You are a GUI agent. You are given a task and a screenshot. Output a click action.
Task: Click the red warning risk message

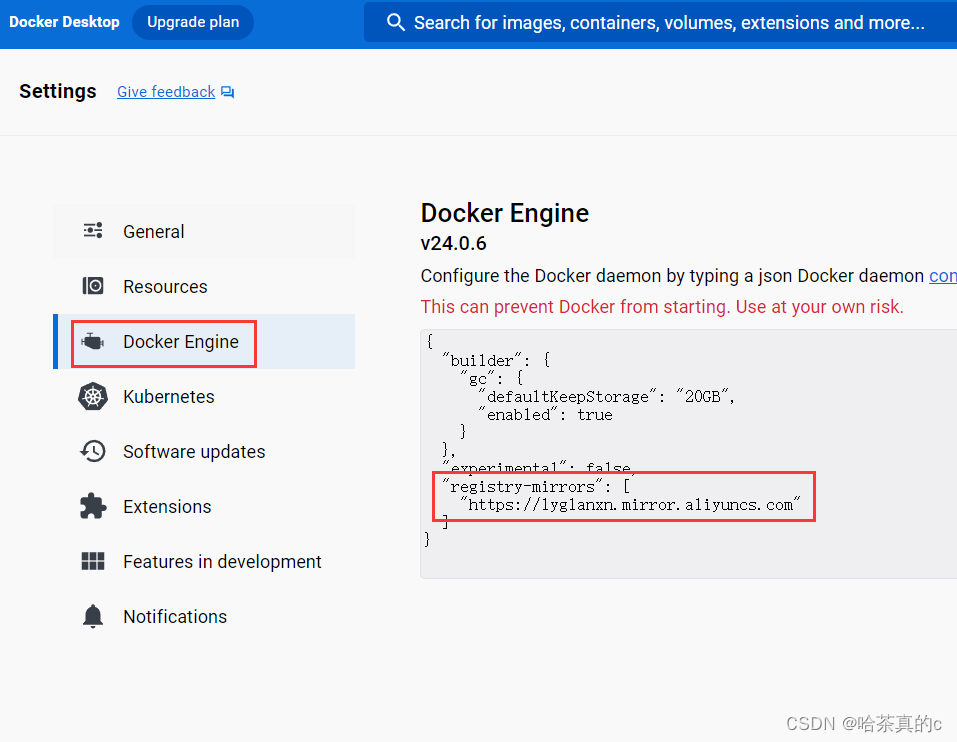tap(662, 306)
